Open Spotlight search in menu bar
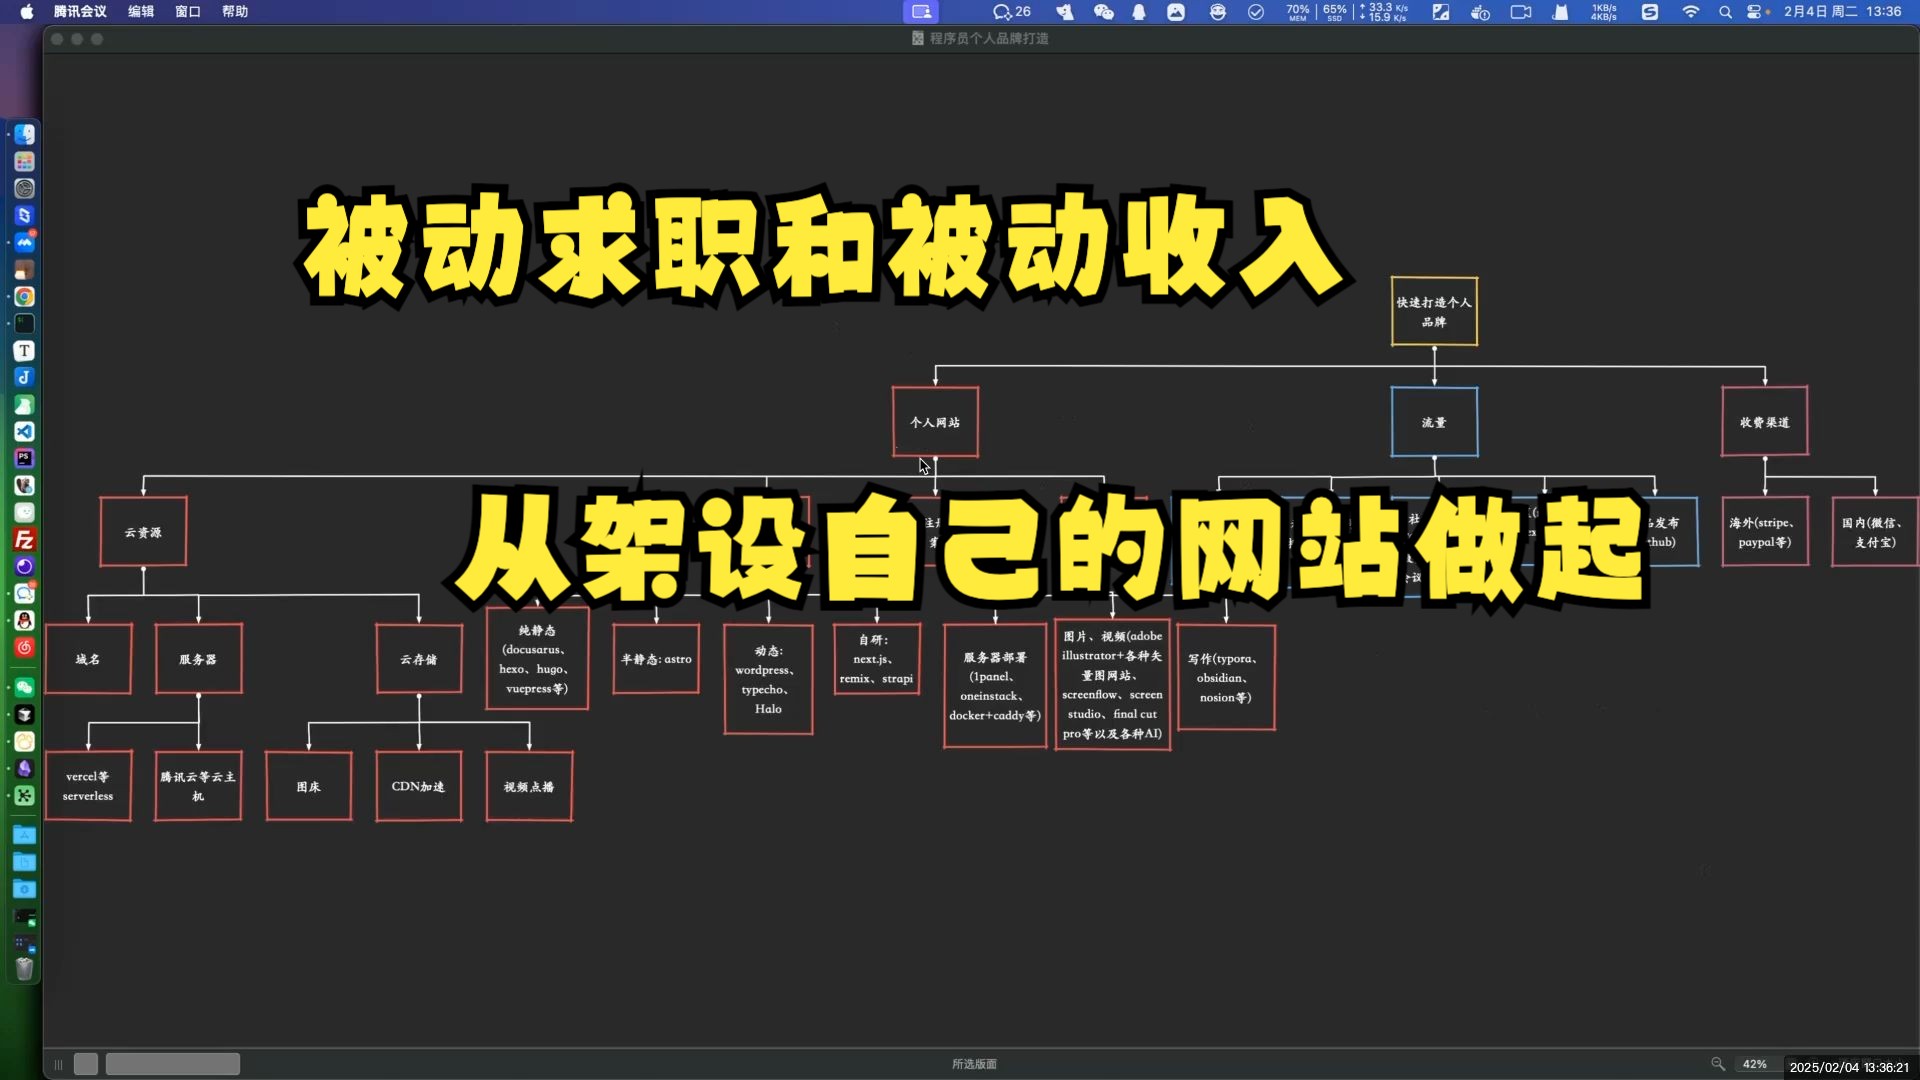This screenshot has width=1920, height=1080. pos(1725,12)
